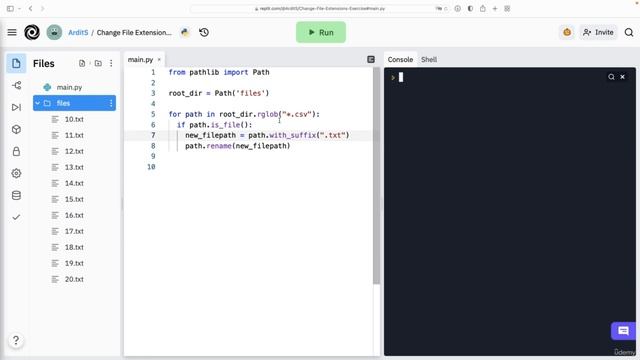Open file 20.txt
Image resolution: width=640 pixels, height=360 pixels.
74,279
